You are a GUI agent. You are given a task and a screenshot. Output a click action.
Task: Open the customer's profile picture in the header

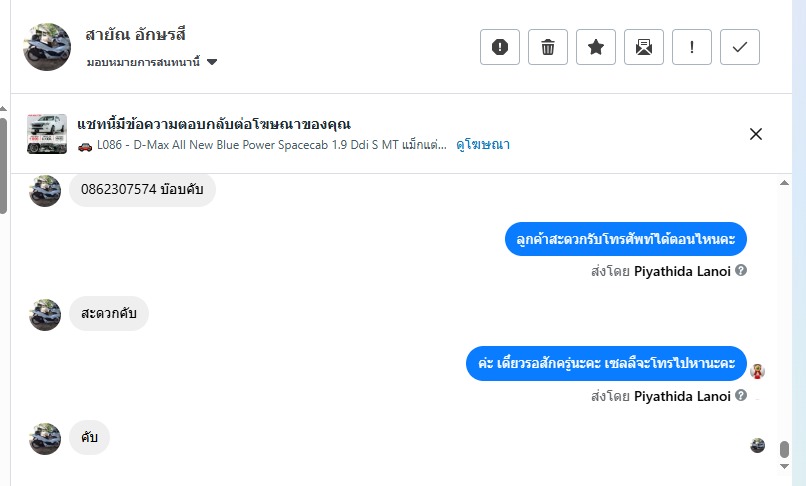coord(47,47)
